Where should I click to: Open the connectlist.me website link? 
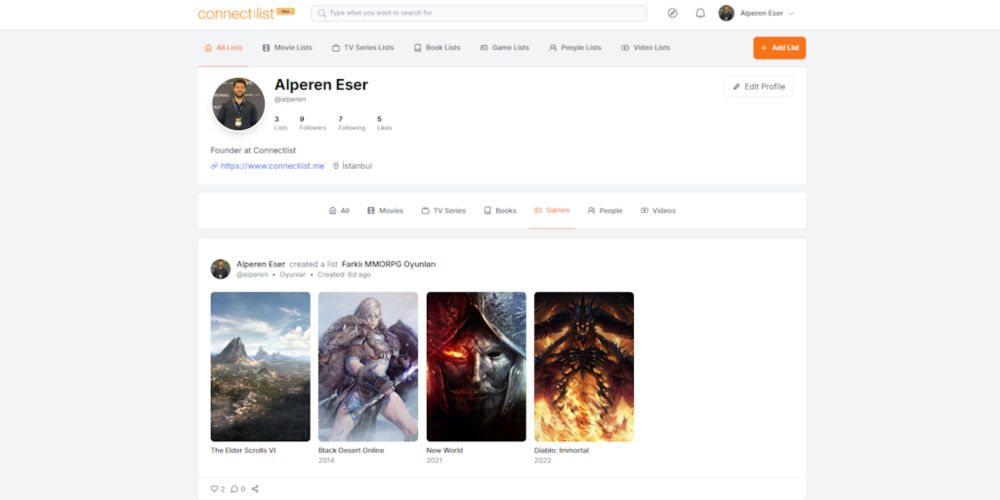coord(272,166)
